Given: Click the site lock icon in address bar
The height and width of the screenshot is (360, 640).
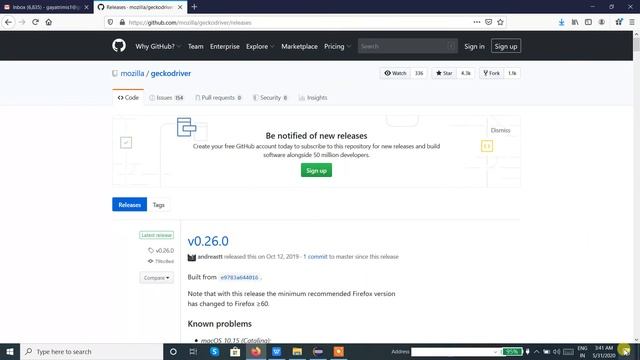Looking at the screenshot, I should tap(122, 22).
